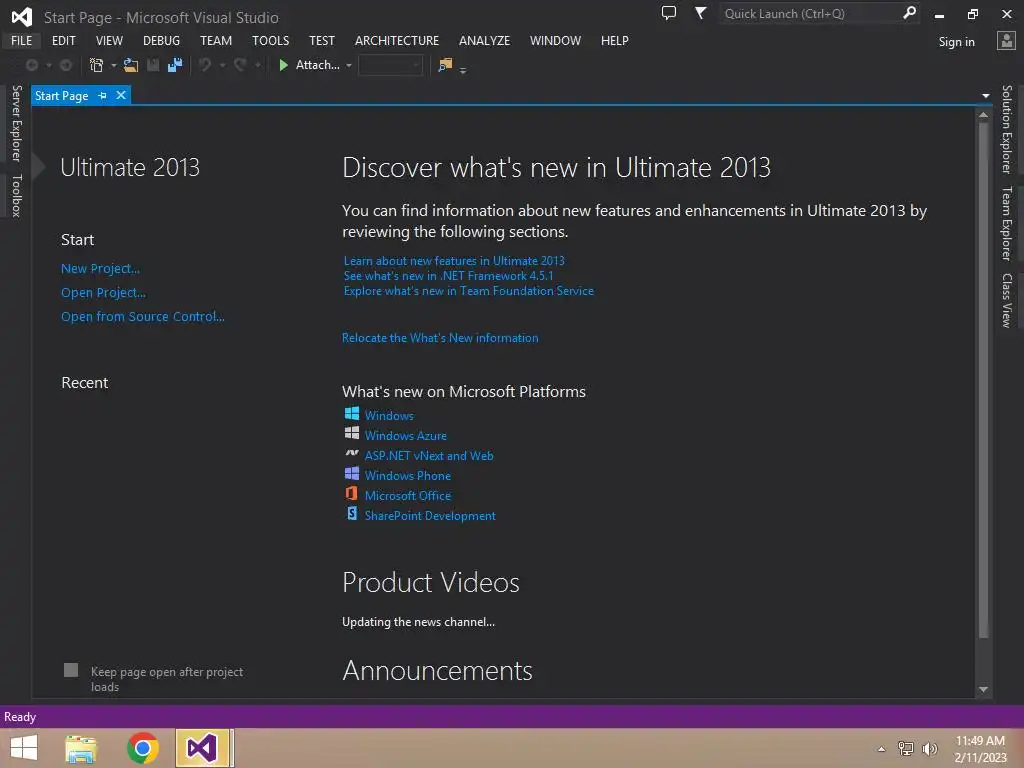1024x768 pixels.
Task: Click the Navigate Backward toolbar icon
Action: coord(31,65)
